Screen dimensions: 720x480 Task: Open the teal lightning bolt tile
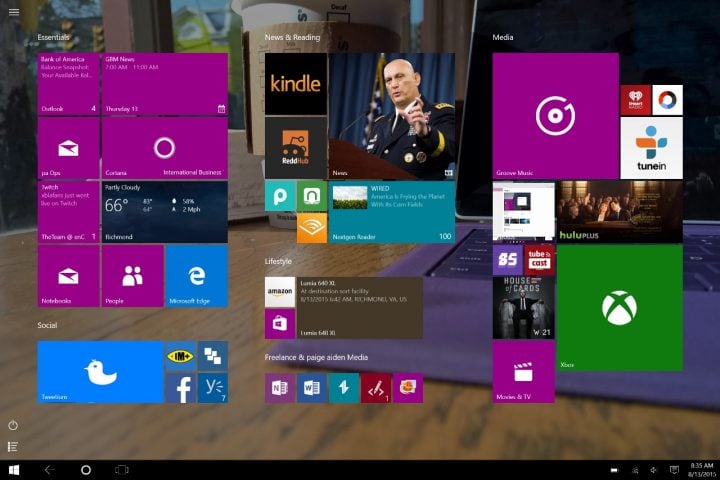tap(344, 388)
